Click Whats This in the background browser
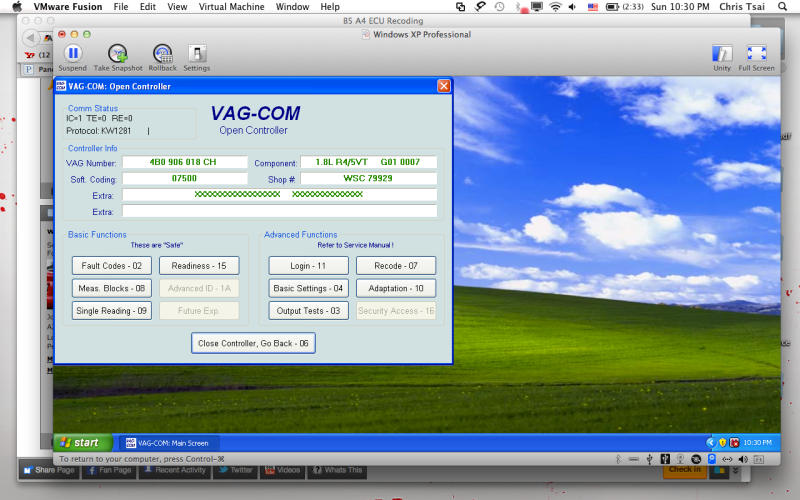 [337, 470]
